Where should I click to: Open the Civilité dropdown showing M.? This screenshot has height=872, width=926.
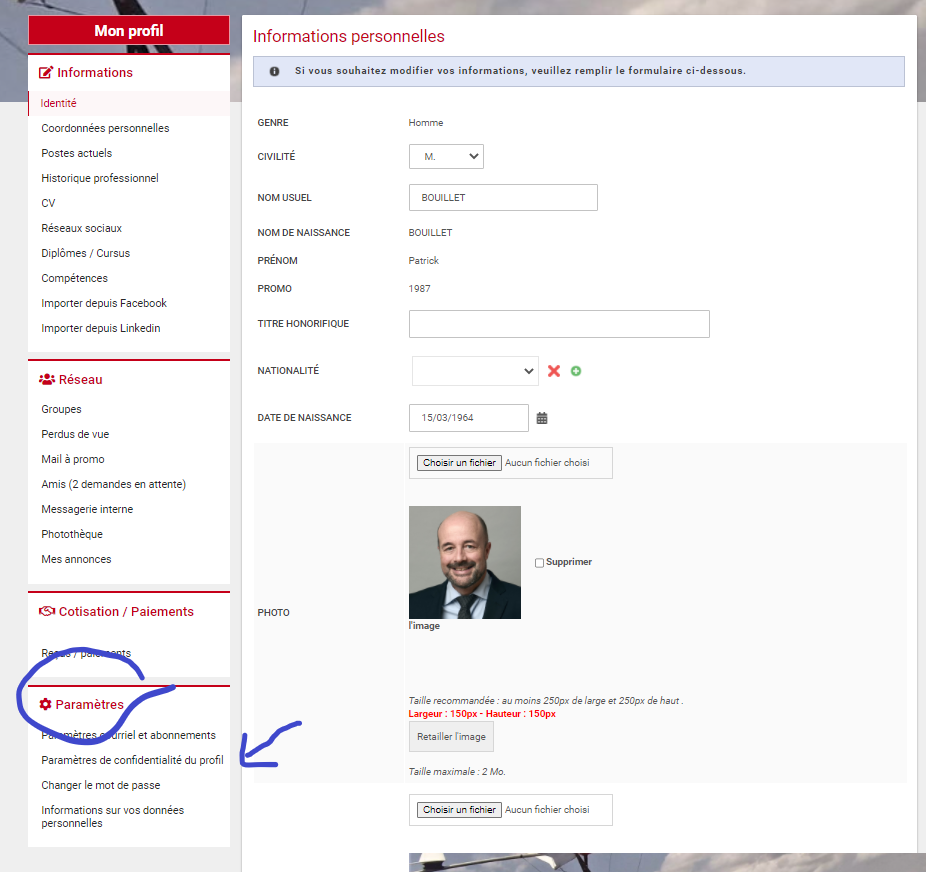coord(446,156)
